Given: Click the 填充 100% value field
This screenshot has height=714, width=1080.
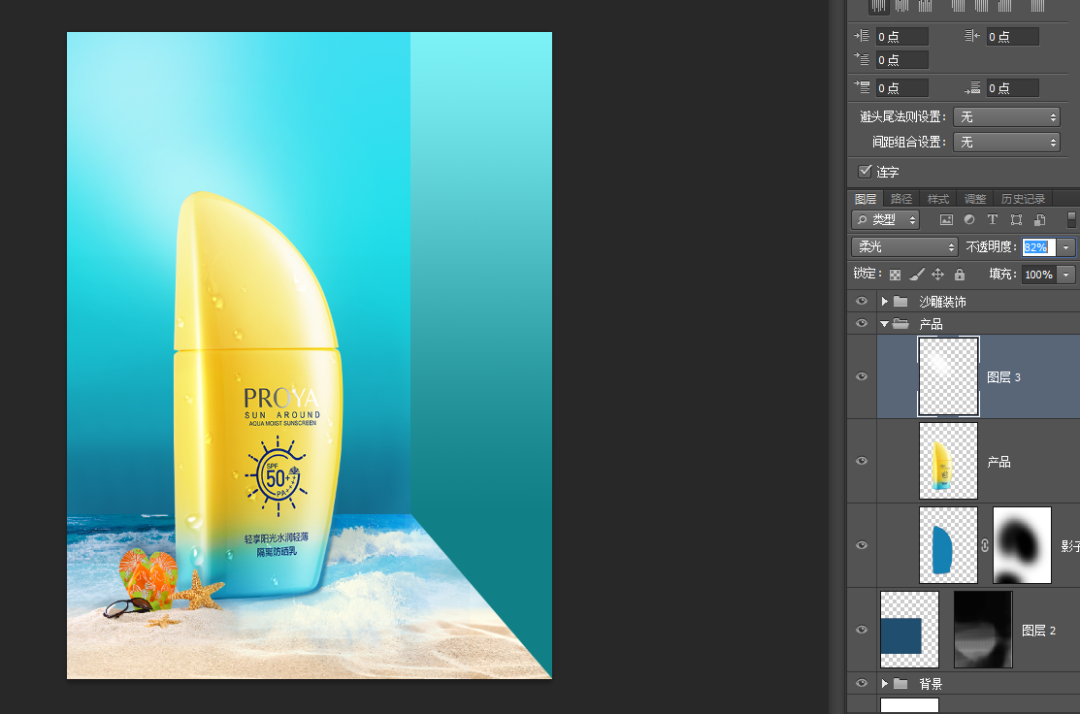Looking at the screenshot, I should (x=1039, y=275).
